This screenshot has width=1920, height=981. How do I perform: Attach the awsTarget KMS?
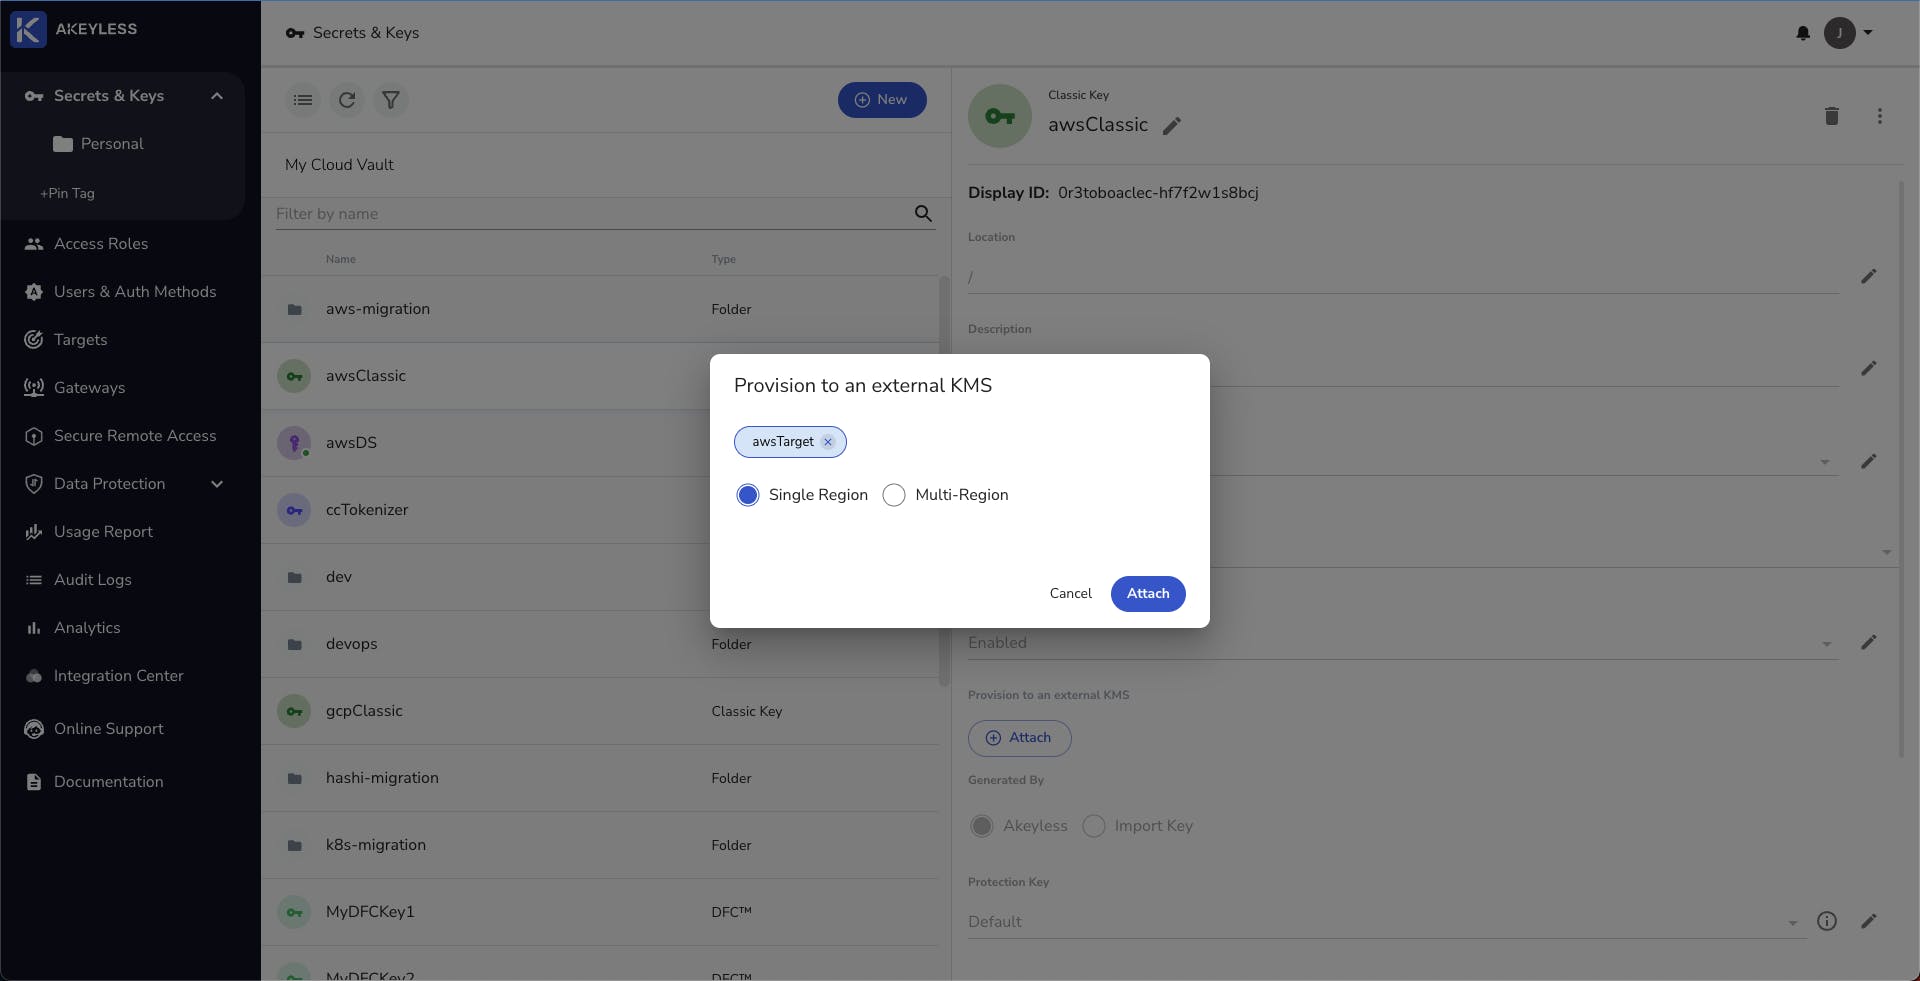click(1147, 594)
